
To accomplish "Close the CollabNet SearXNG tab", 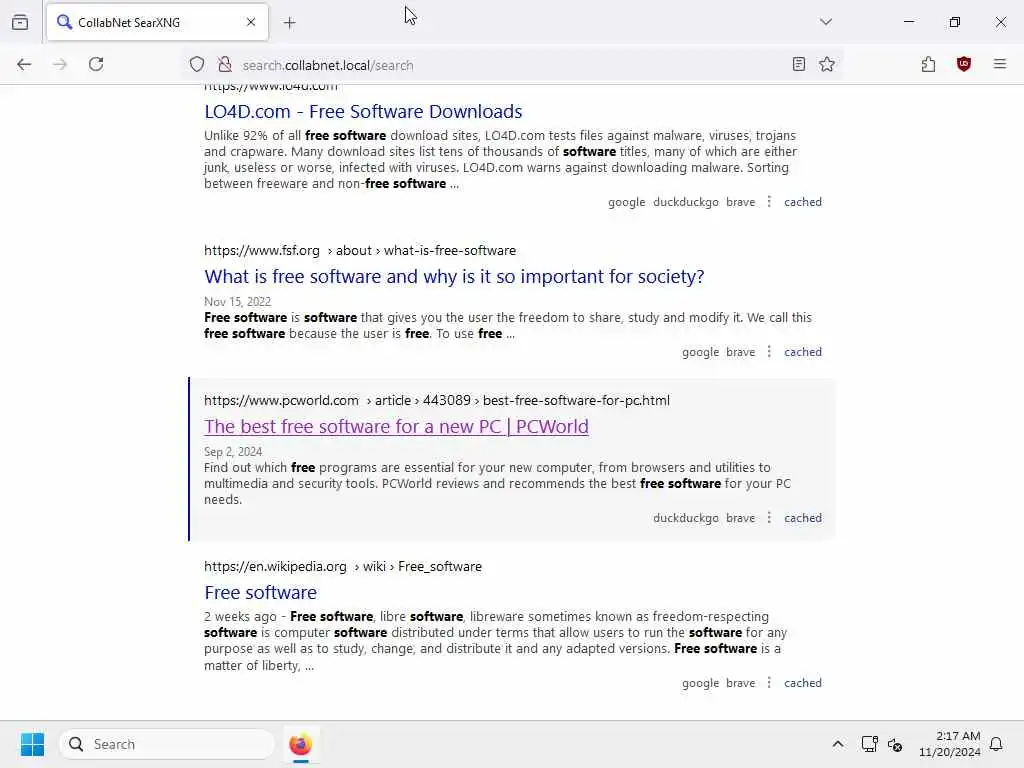I will click(251, 22).
